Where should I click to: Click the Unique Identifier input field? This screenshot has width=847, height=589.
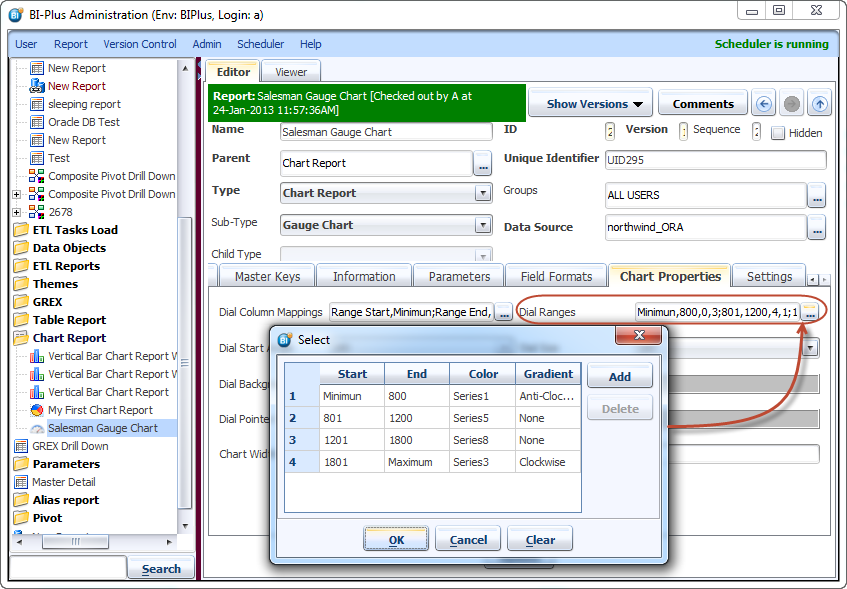[x=716, y=160]
